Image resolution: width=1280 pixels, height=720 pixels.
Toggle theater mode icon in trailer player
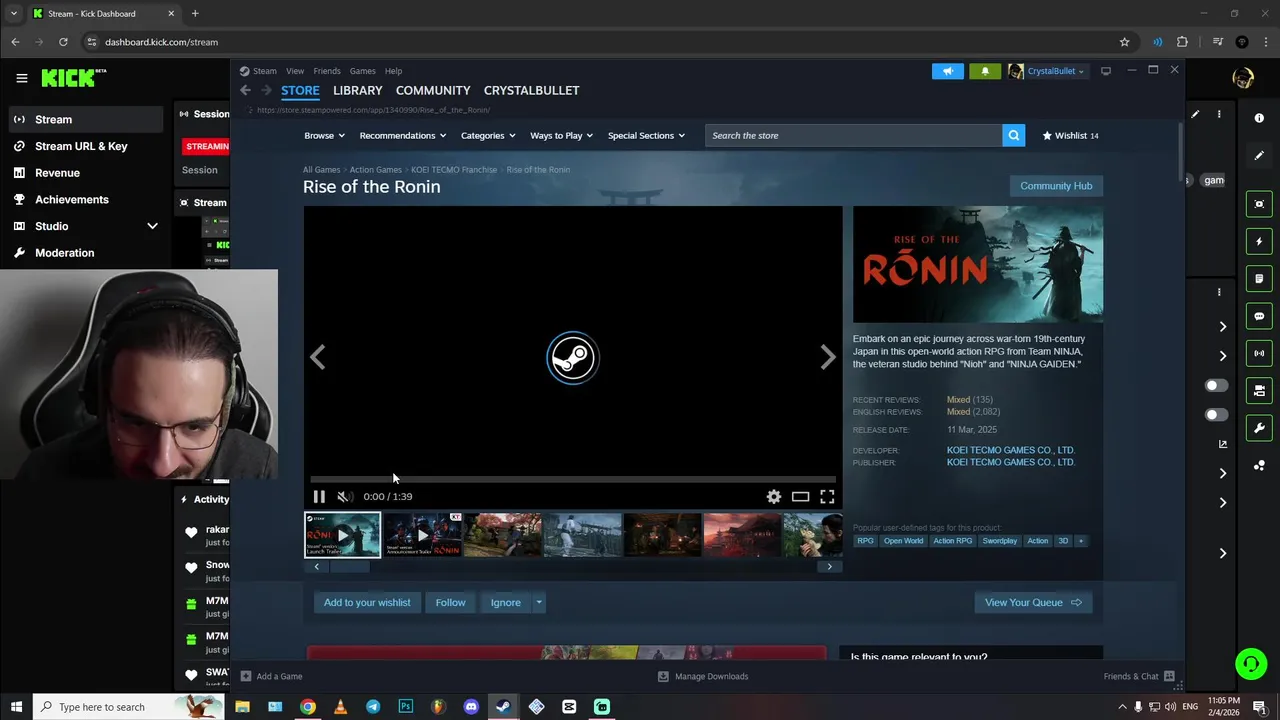tap(800, 496)
